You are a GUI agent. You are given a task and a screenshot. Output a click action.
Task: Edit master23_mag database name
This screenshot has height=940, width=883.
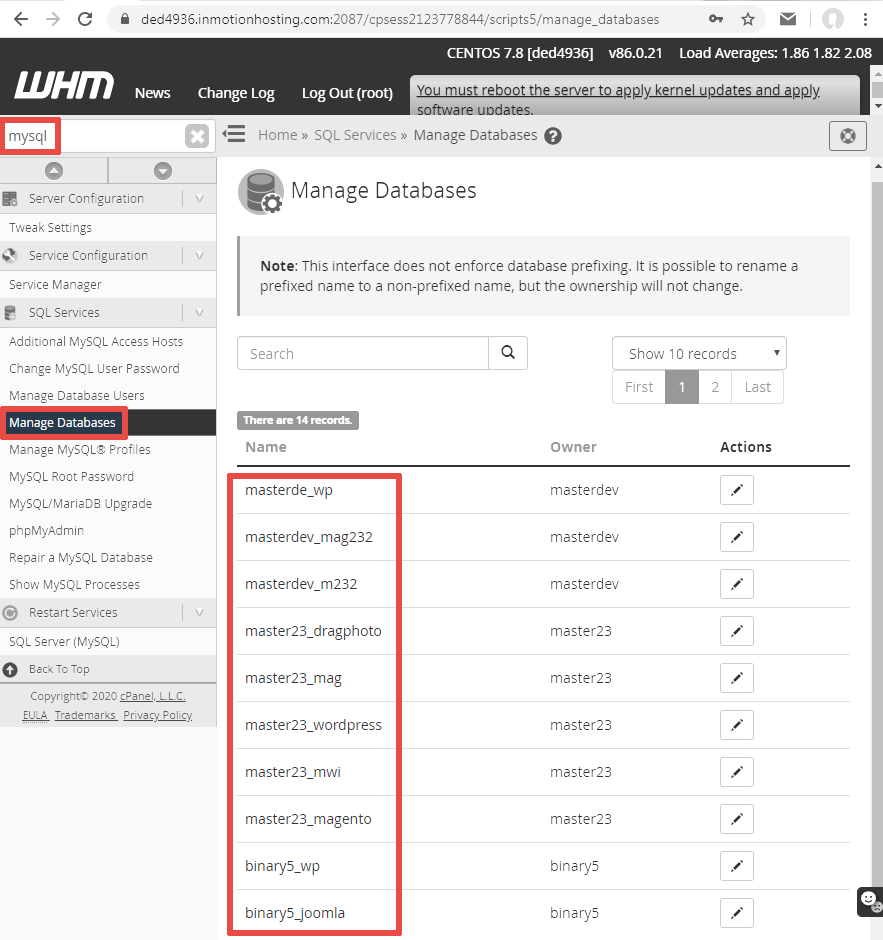pos(737,678)
